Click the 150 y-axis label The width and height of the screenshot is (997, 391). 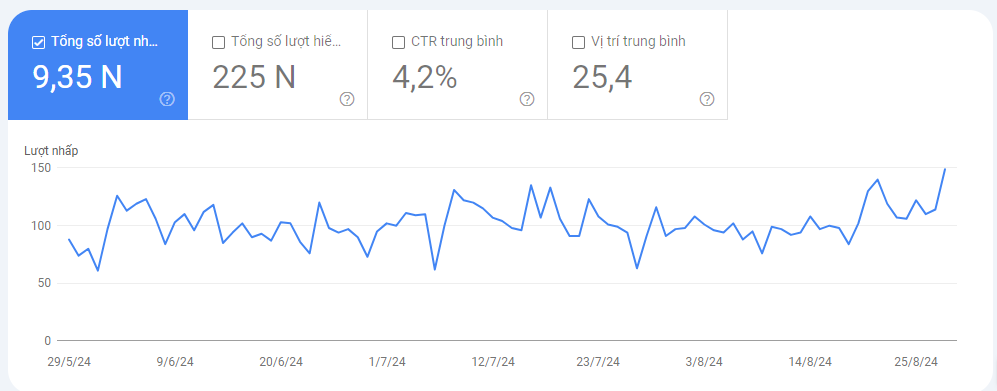click(43, 168)
